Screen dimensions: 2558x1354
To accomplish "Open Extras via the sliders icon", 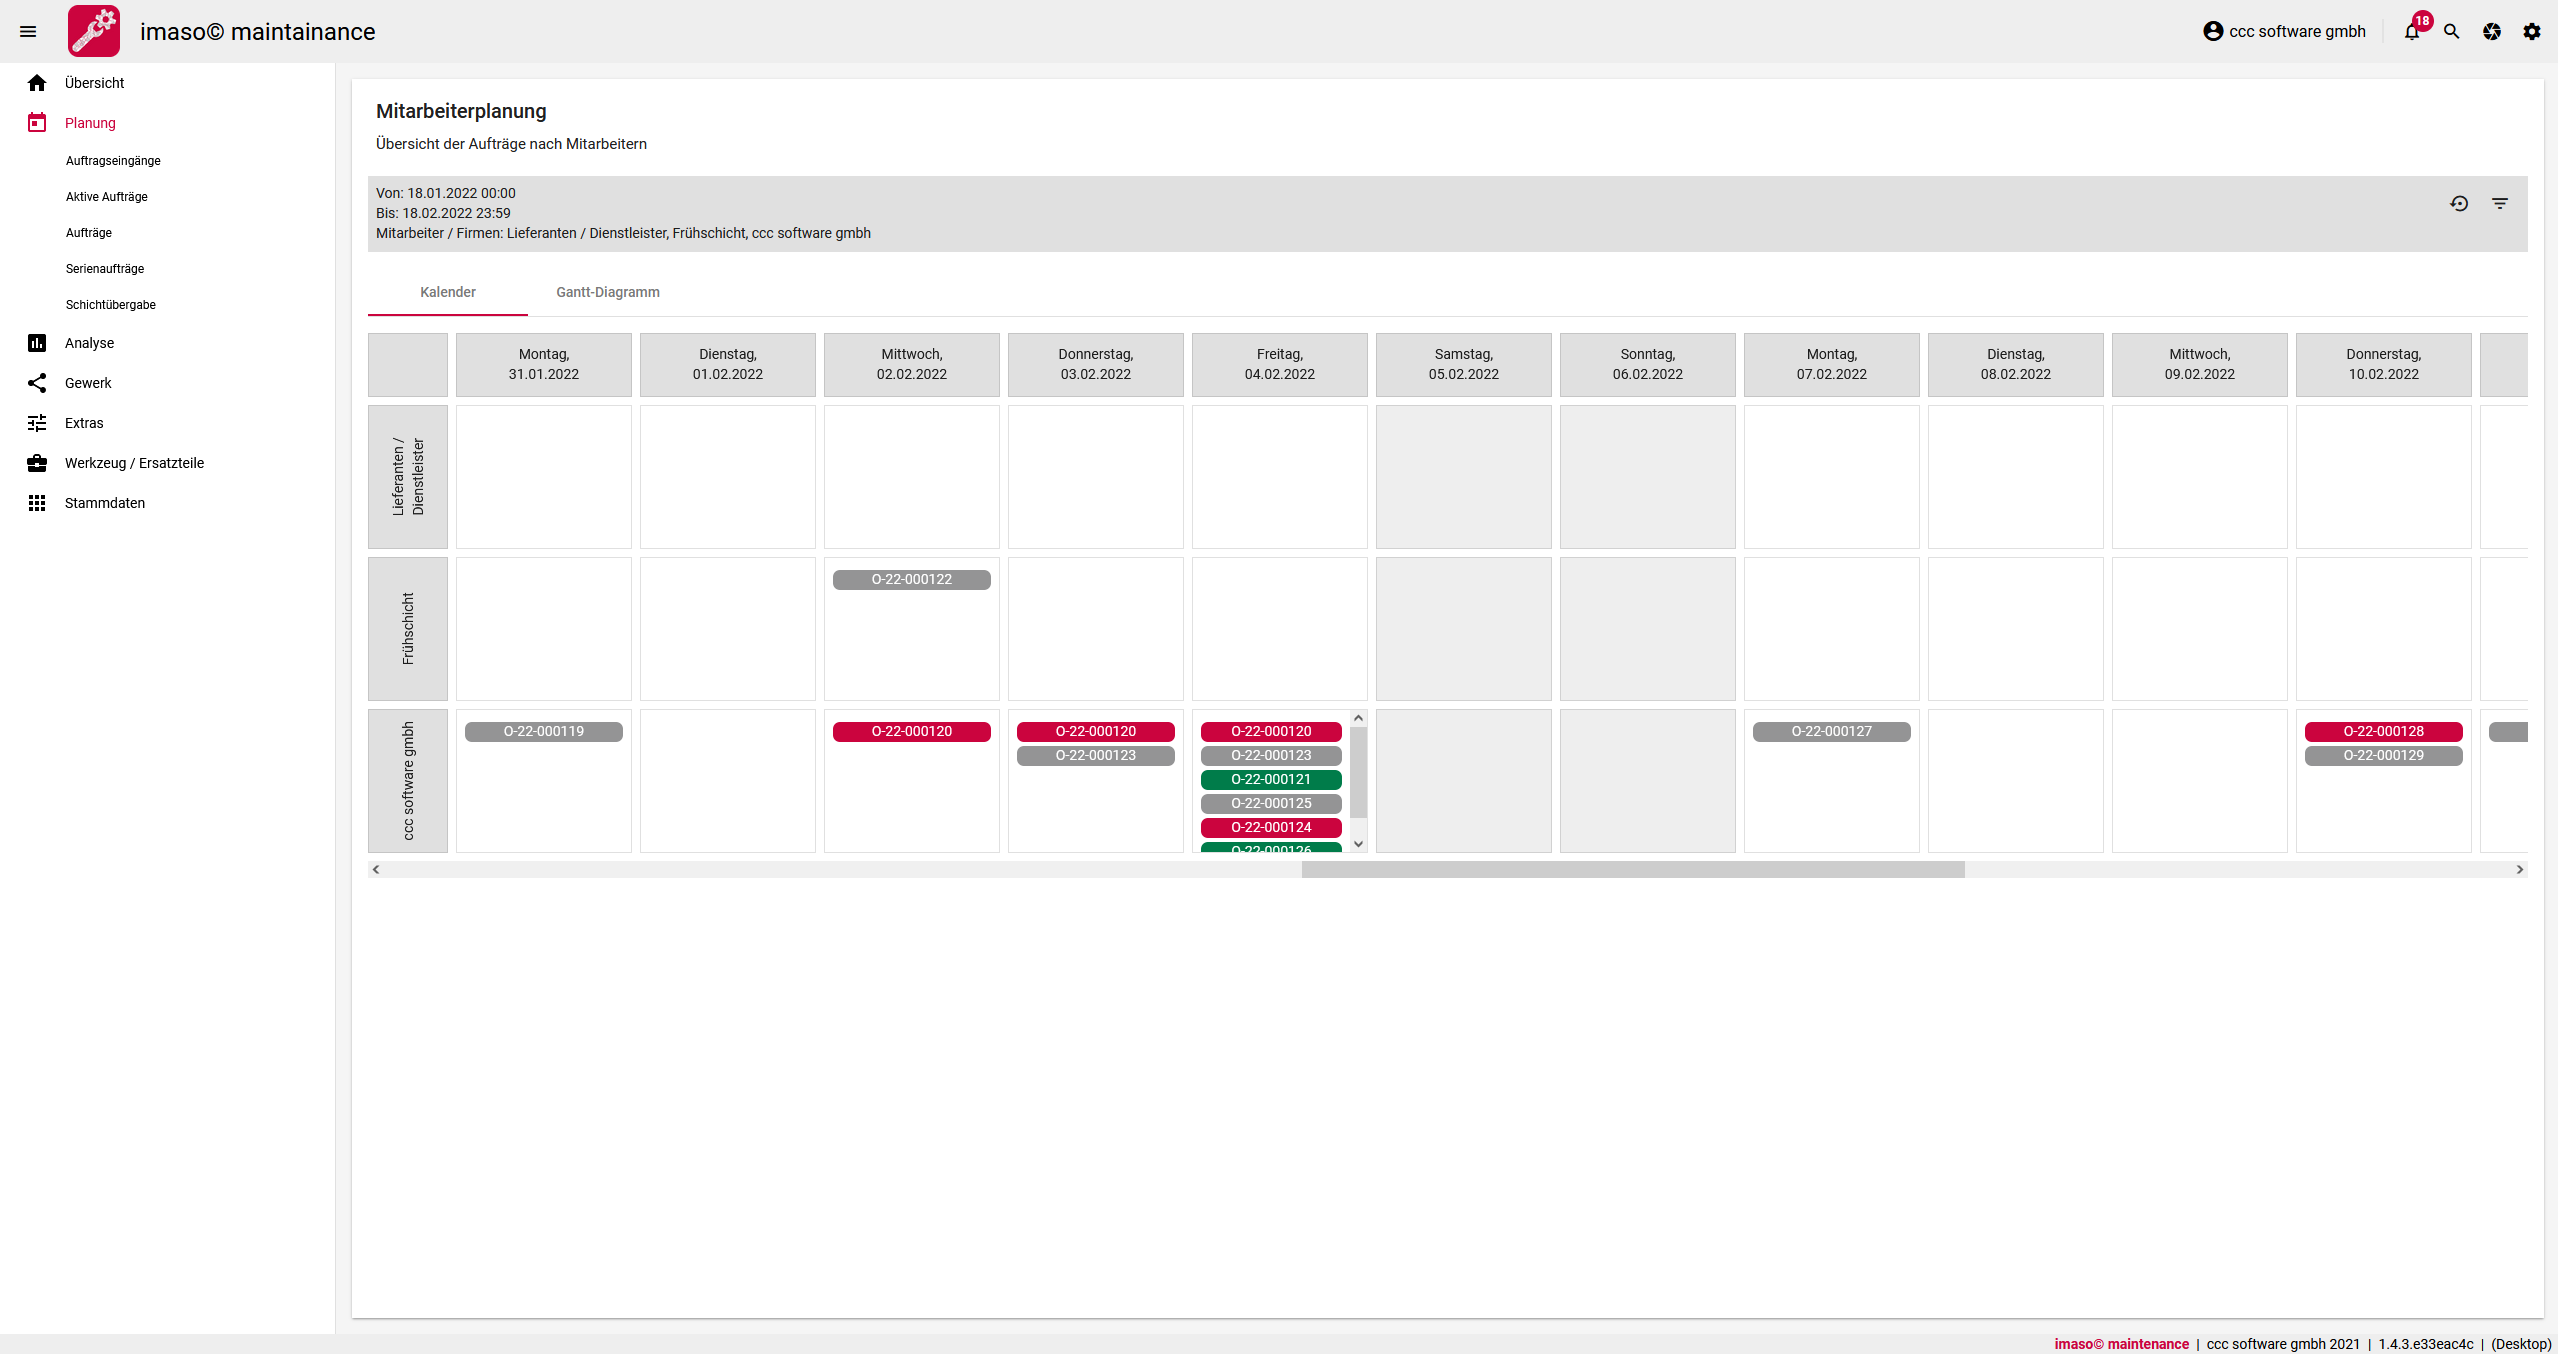I will point(37,422).
